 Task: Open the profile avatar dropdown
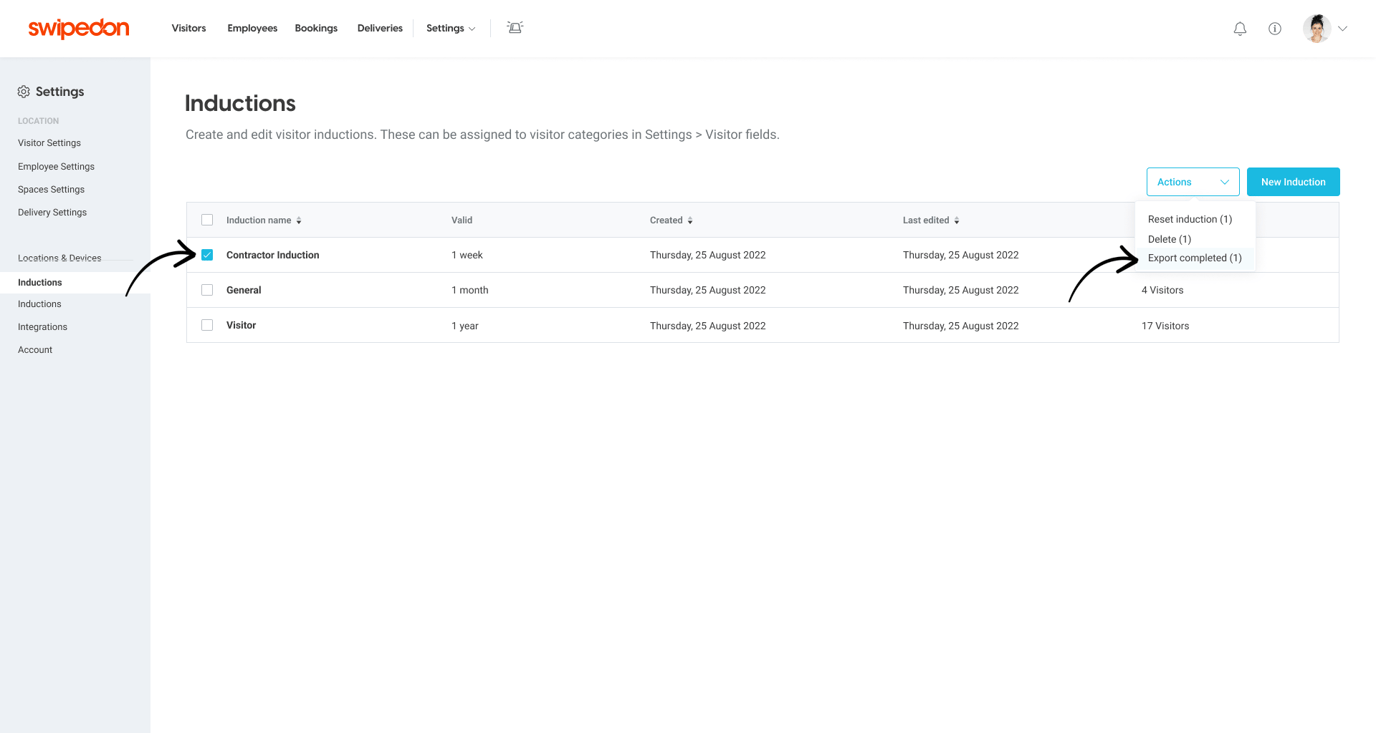tap(1342, 28)
